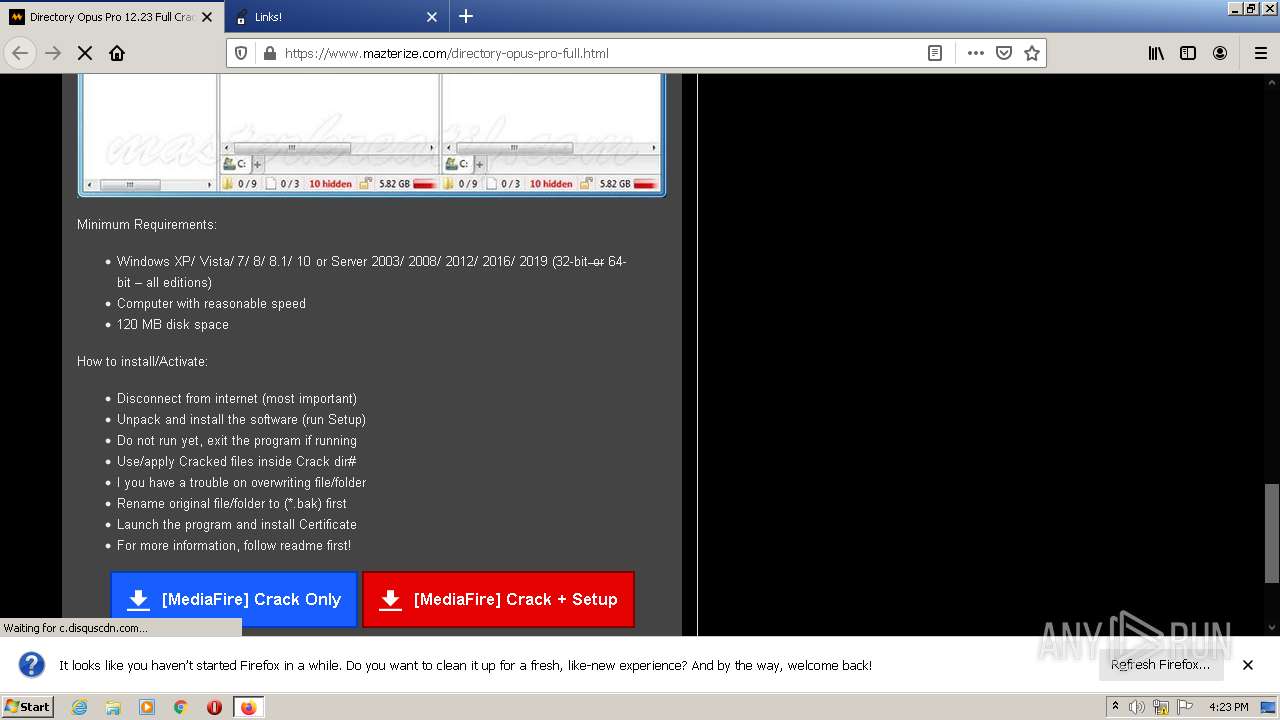Save page to Pocket
Image resolution: width=1280 pixels, height=720 pixels.
(x=1004, y=53)
